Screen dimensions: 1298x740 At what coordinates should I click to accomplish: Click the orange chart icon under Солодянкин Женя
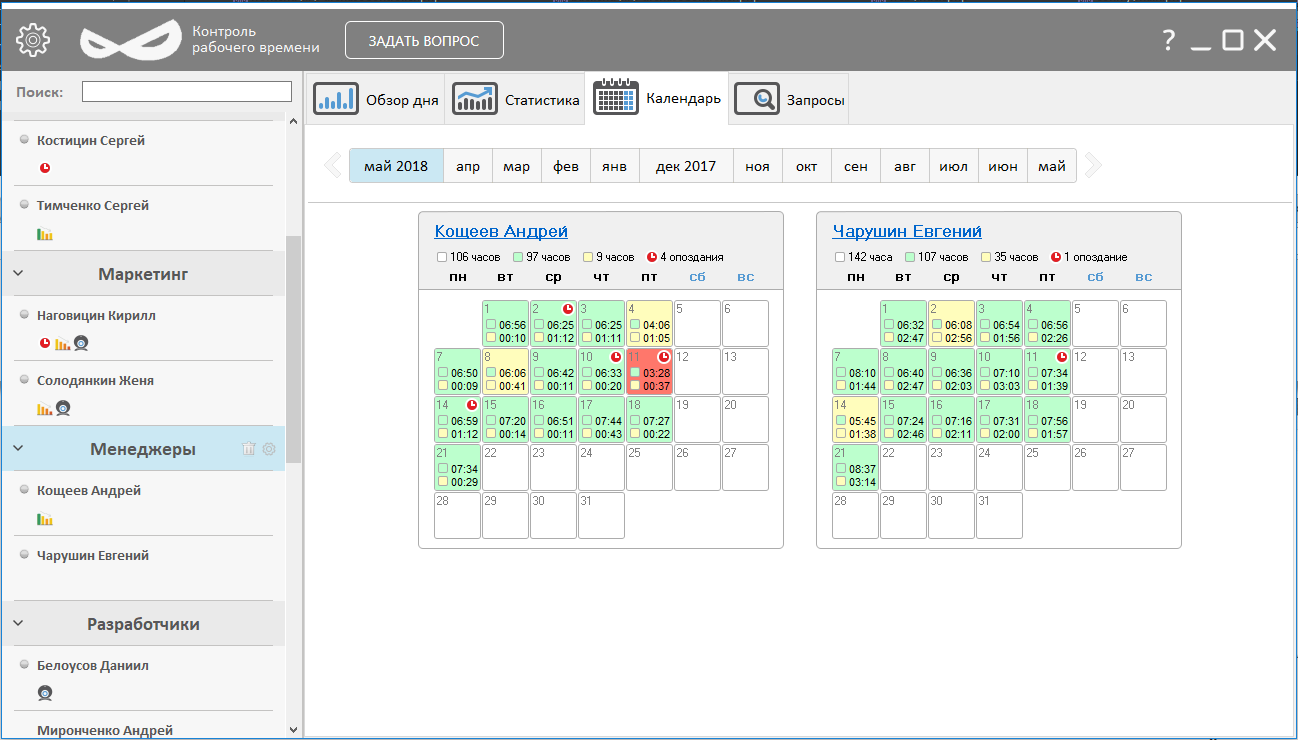[45, 408]
